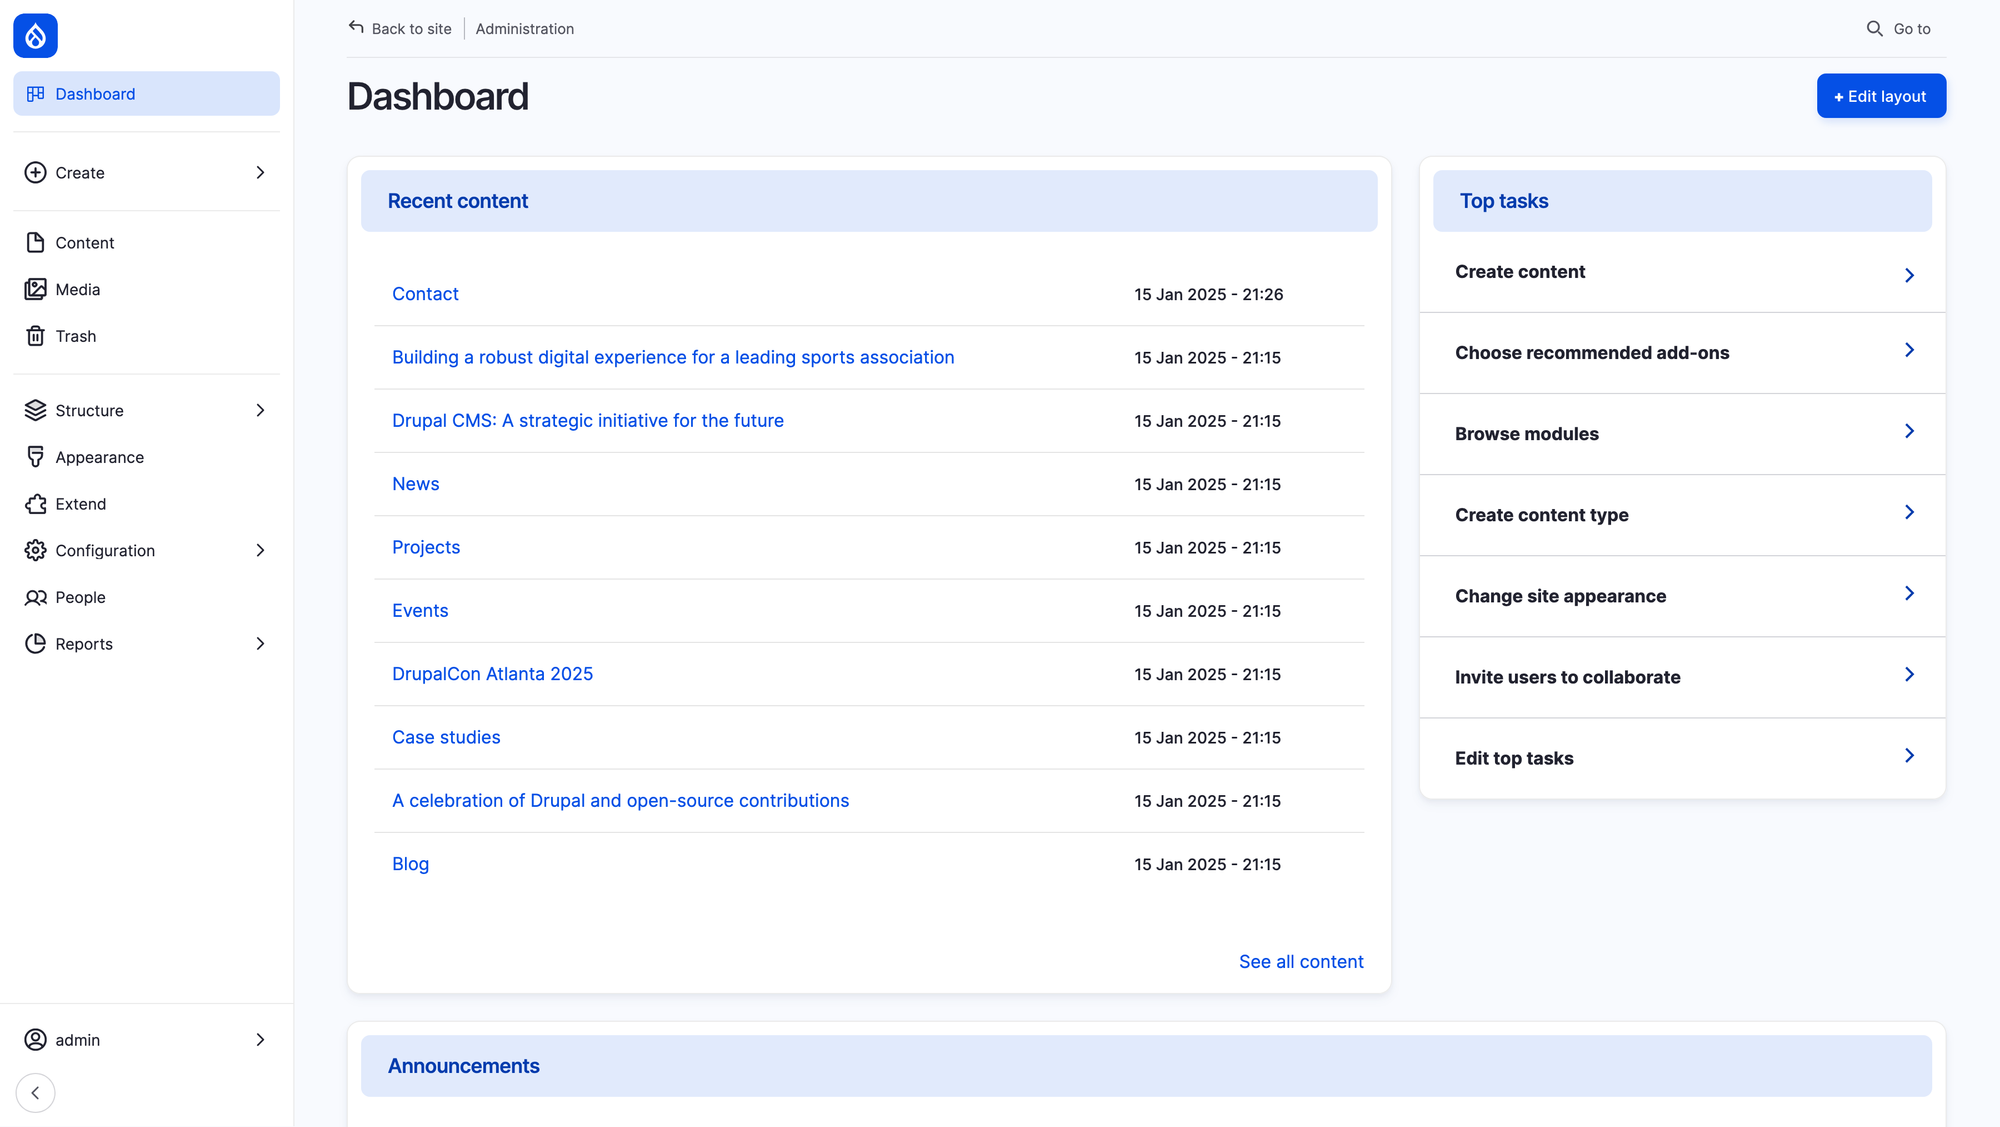2000x1127 pixels.
Task: Click Create content type task
Action: coord(1682,515)
